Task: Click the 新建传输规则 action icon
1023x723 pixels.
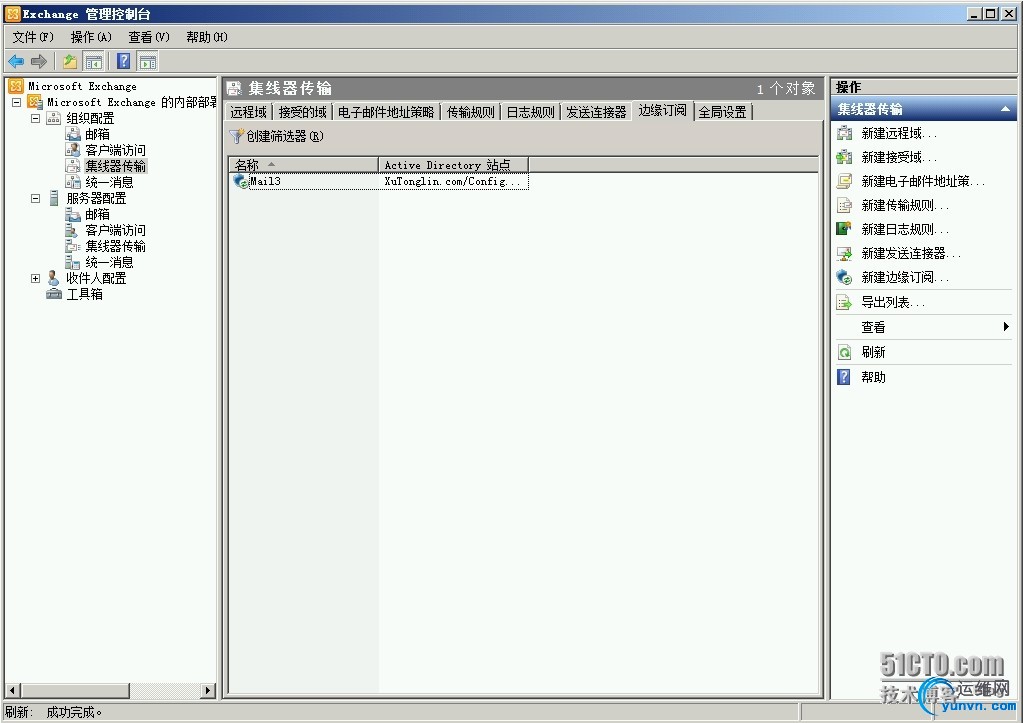Action: (844, 206)
